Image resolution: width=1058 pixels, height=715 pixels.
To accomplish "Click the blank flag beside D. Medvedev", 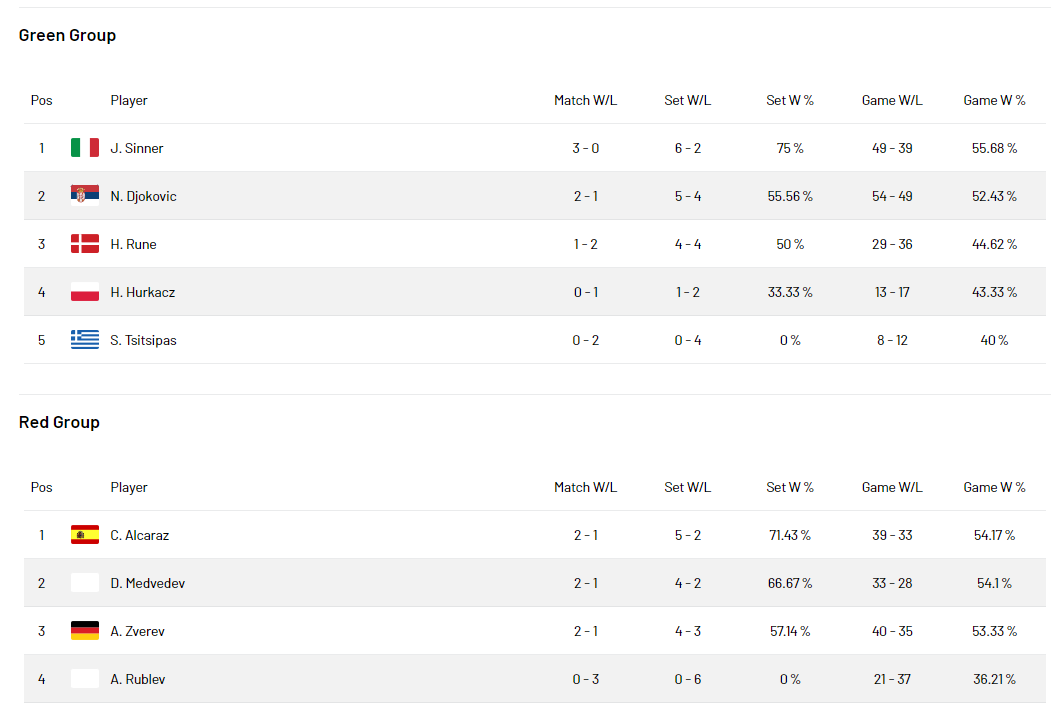I will click(85, 583).
